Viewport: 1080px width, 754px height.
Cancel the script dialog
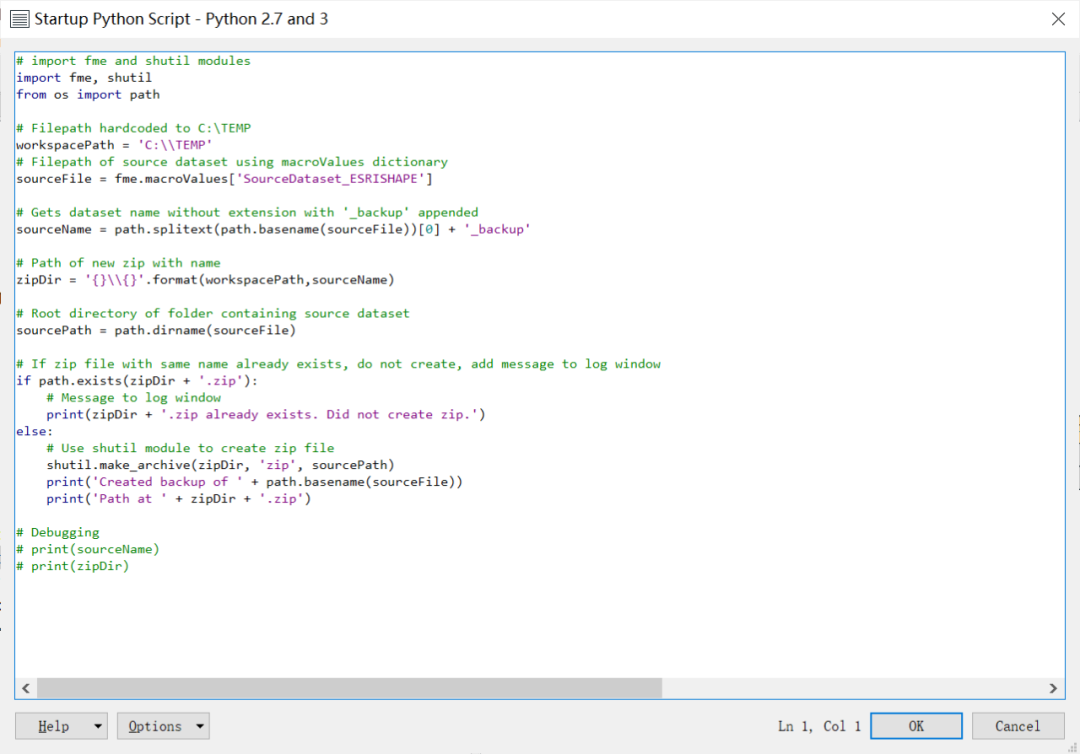point(1017,726)
